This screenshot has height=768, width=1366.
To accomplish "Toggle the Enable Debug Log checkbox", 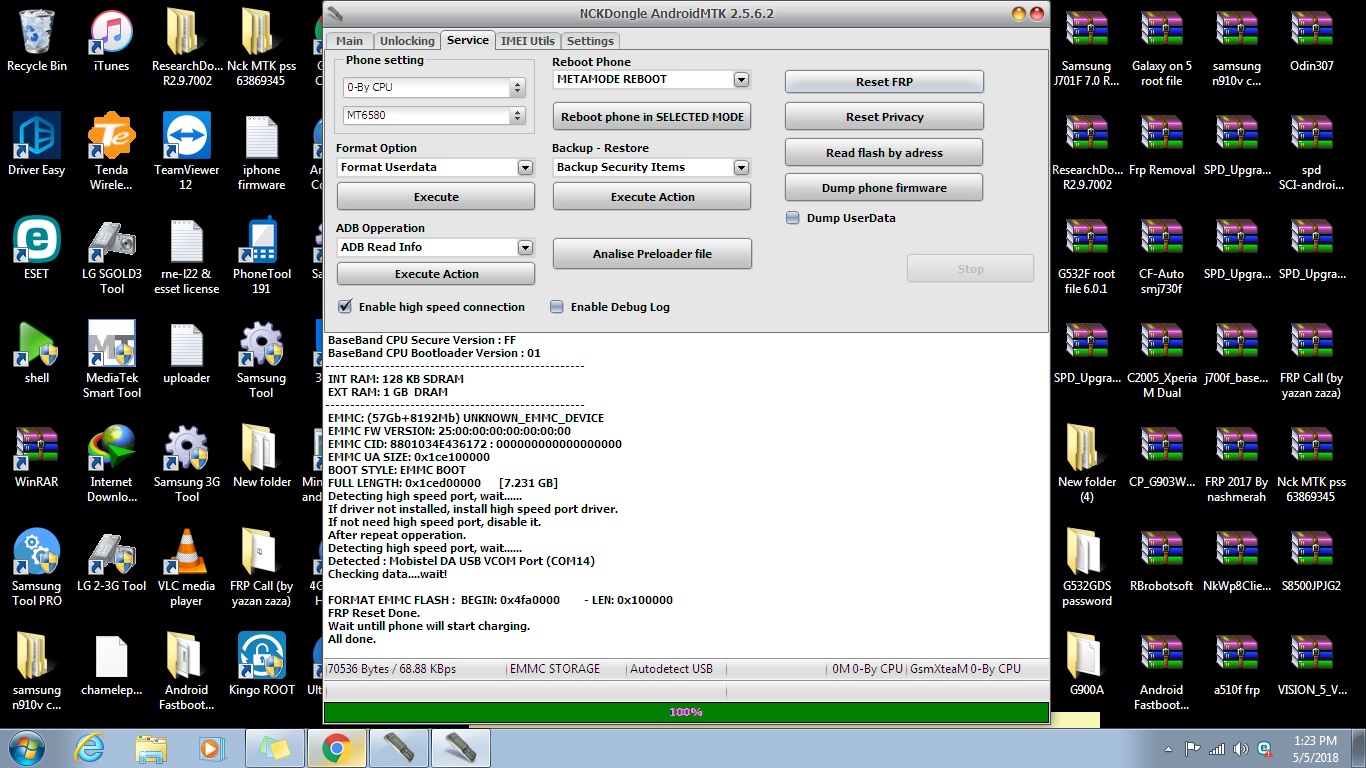I will click(557, 307).
